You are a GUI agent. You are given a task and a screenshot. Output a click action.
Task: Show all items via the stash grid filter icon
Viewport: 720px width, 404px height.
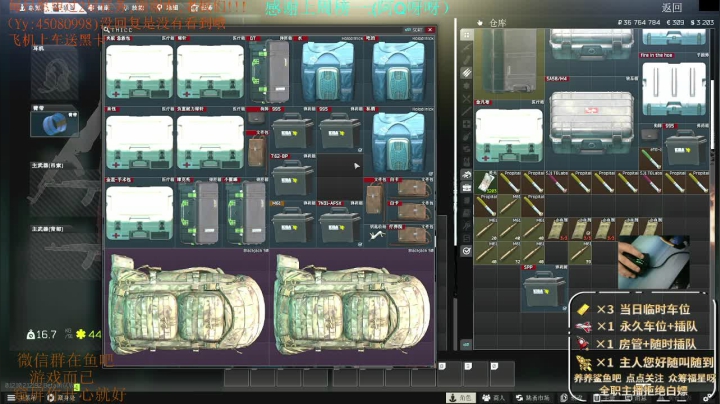point(467,35)
